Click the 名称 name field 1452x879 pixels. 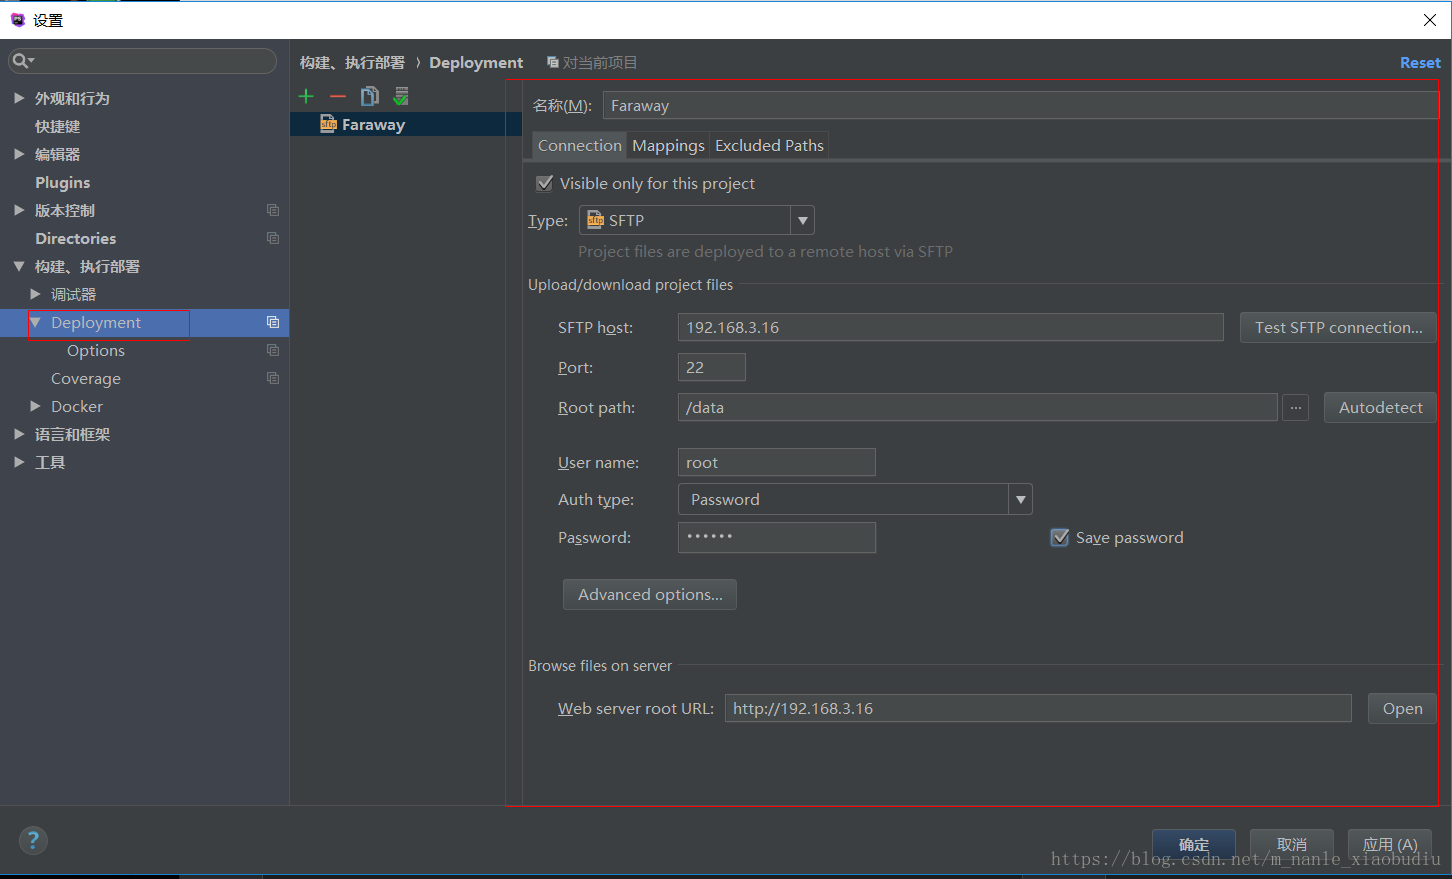click(x=1020, y=105)
